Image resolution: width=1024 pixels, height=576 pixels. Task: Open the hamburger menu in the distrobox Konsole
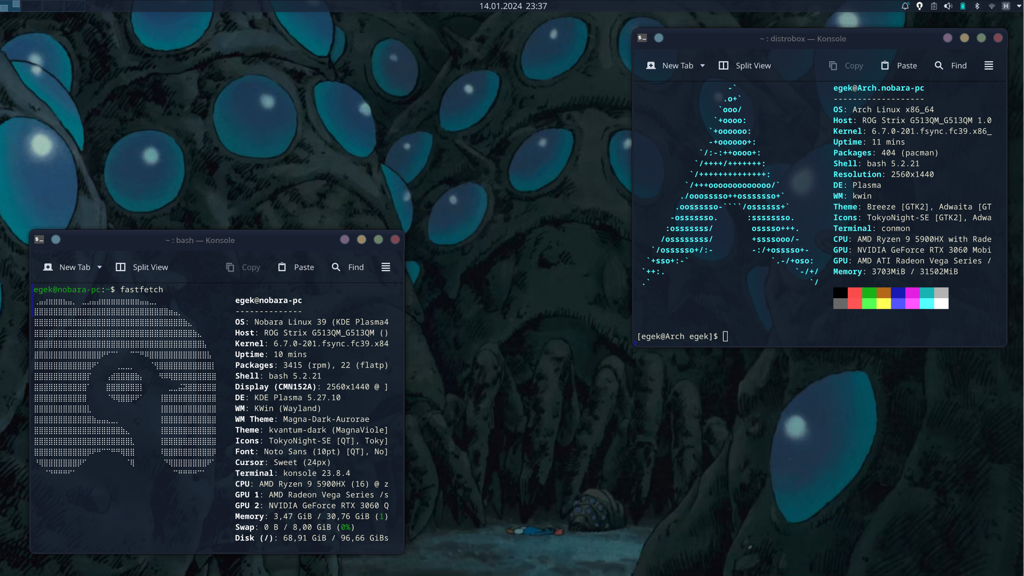pos(989,65)
